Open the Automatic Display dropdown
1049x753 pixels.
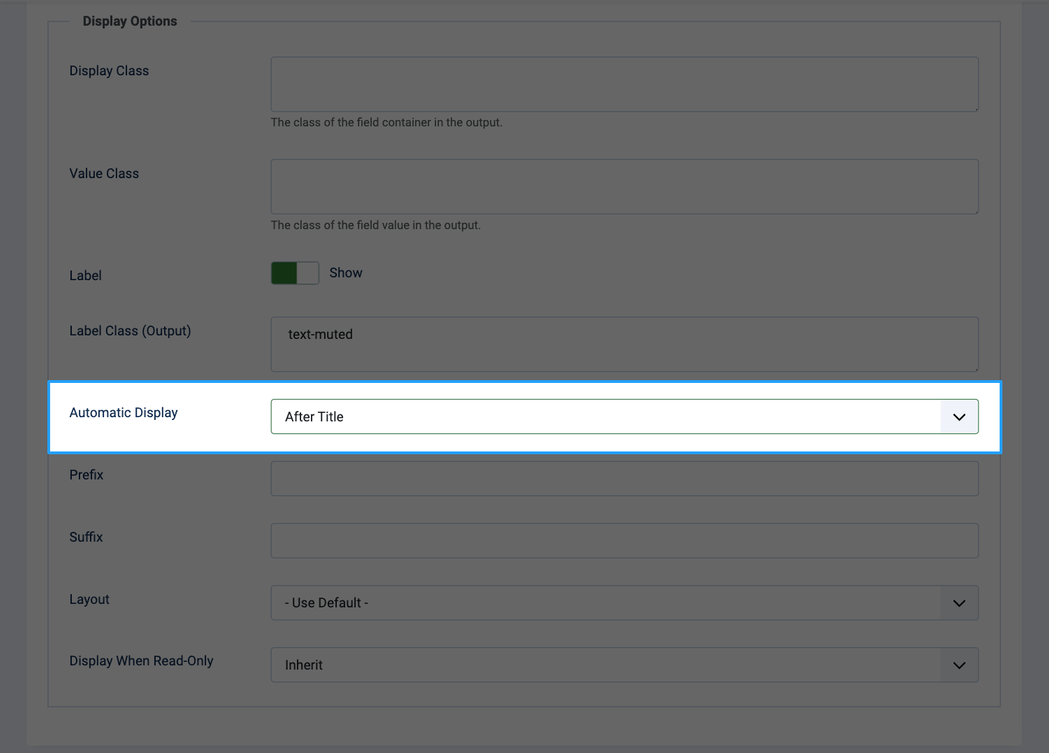click(624, 417)
